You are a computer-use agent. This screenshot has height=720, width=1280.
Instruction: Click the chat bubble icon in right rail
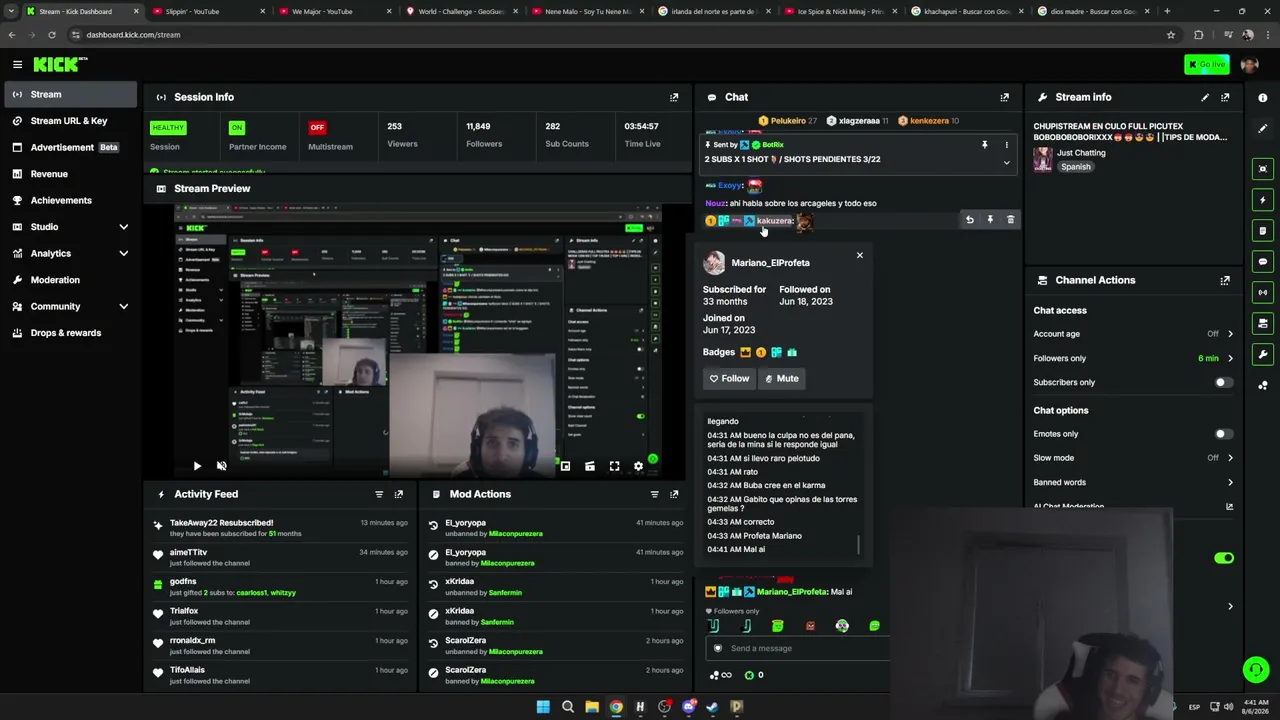(1263, 262)
